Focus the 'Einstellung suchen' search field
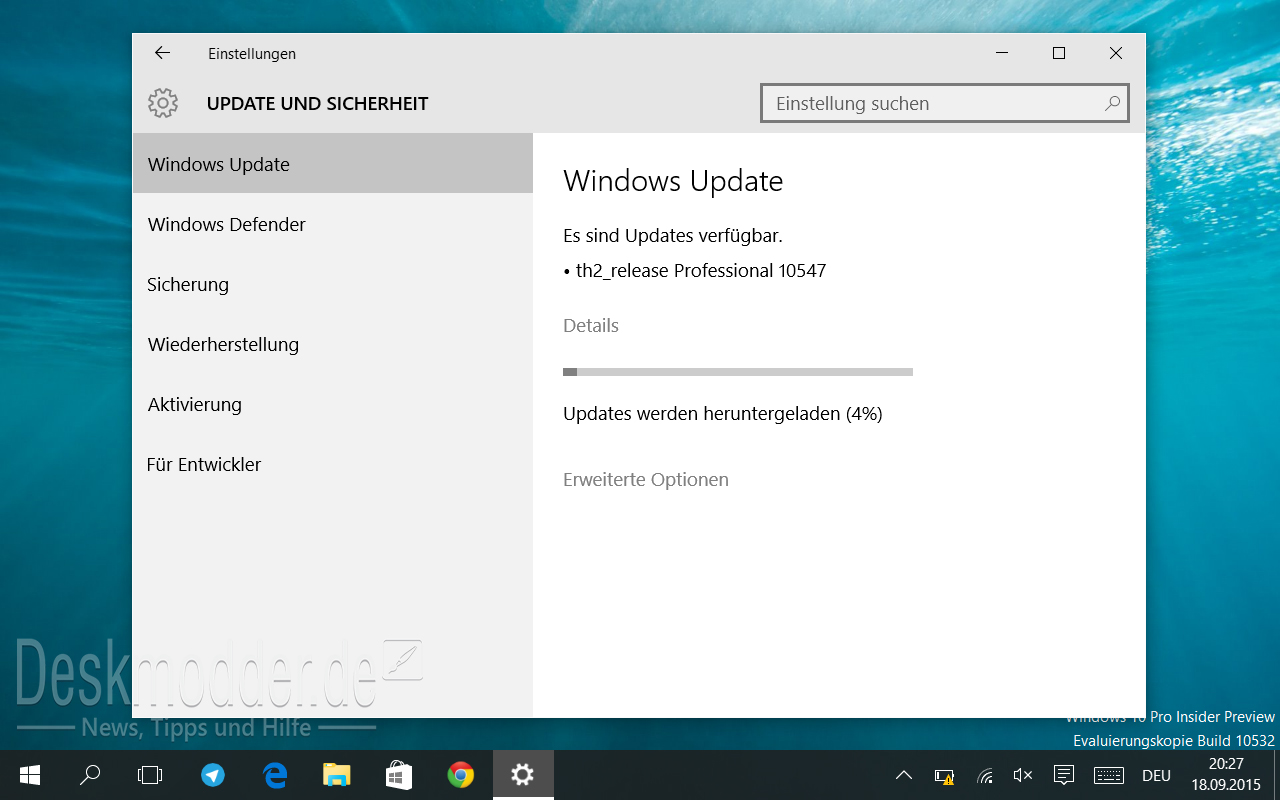1280x800 pixels. click(945, 103)
